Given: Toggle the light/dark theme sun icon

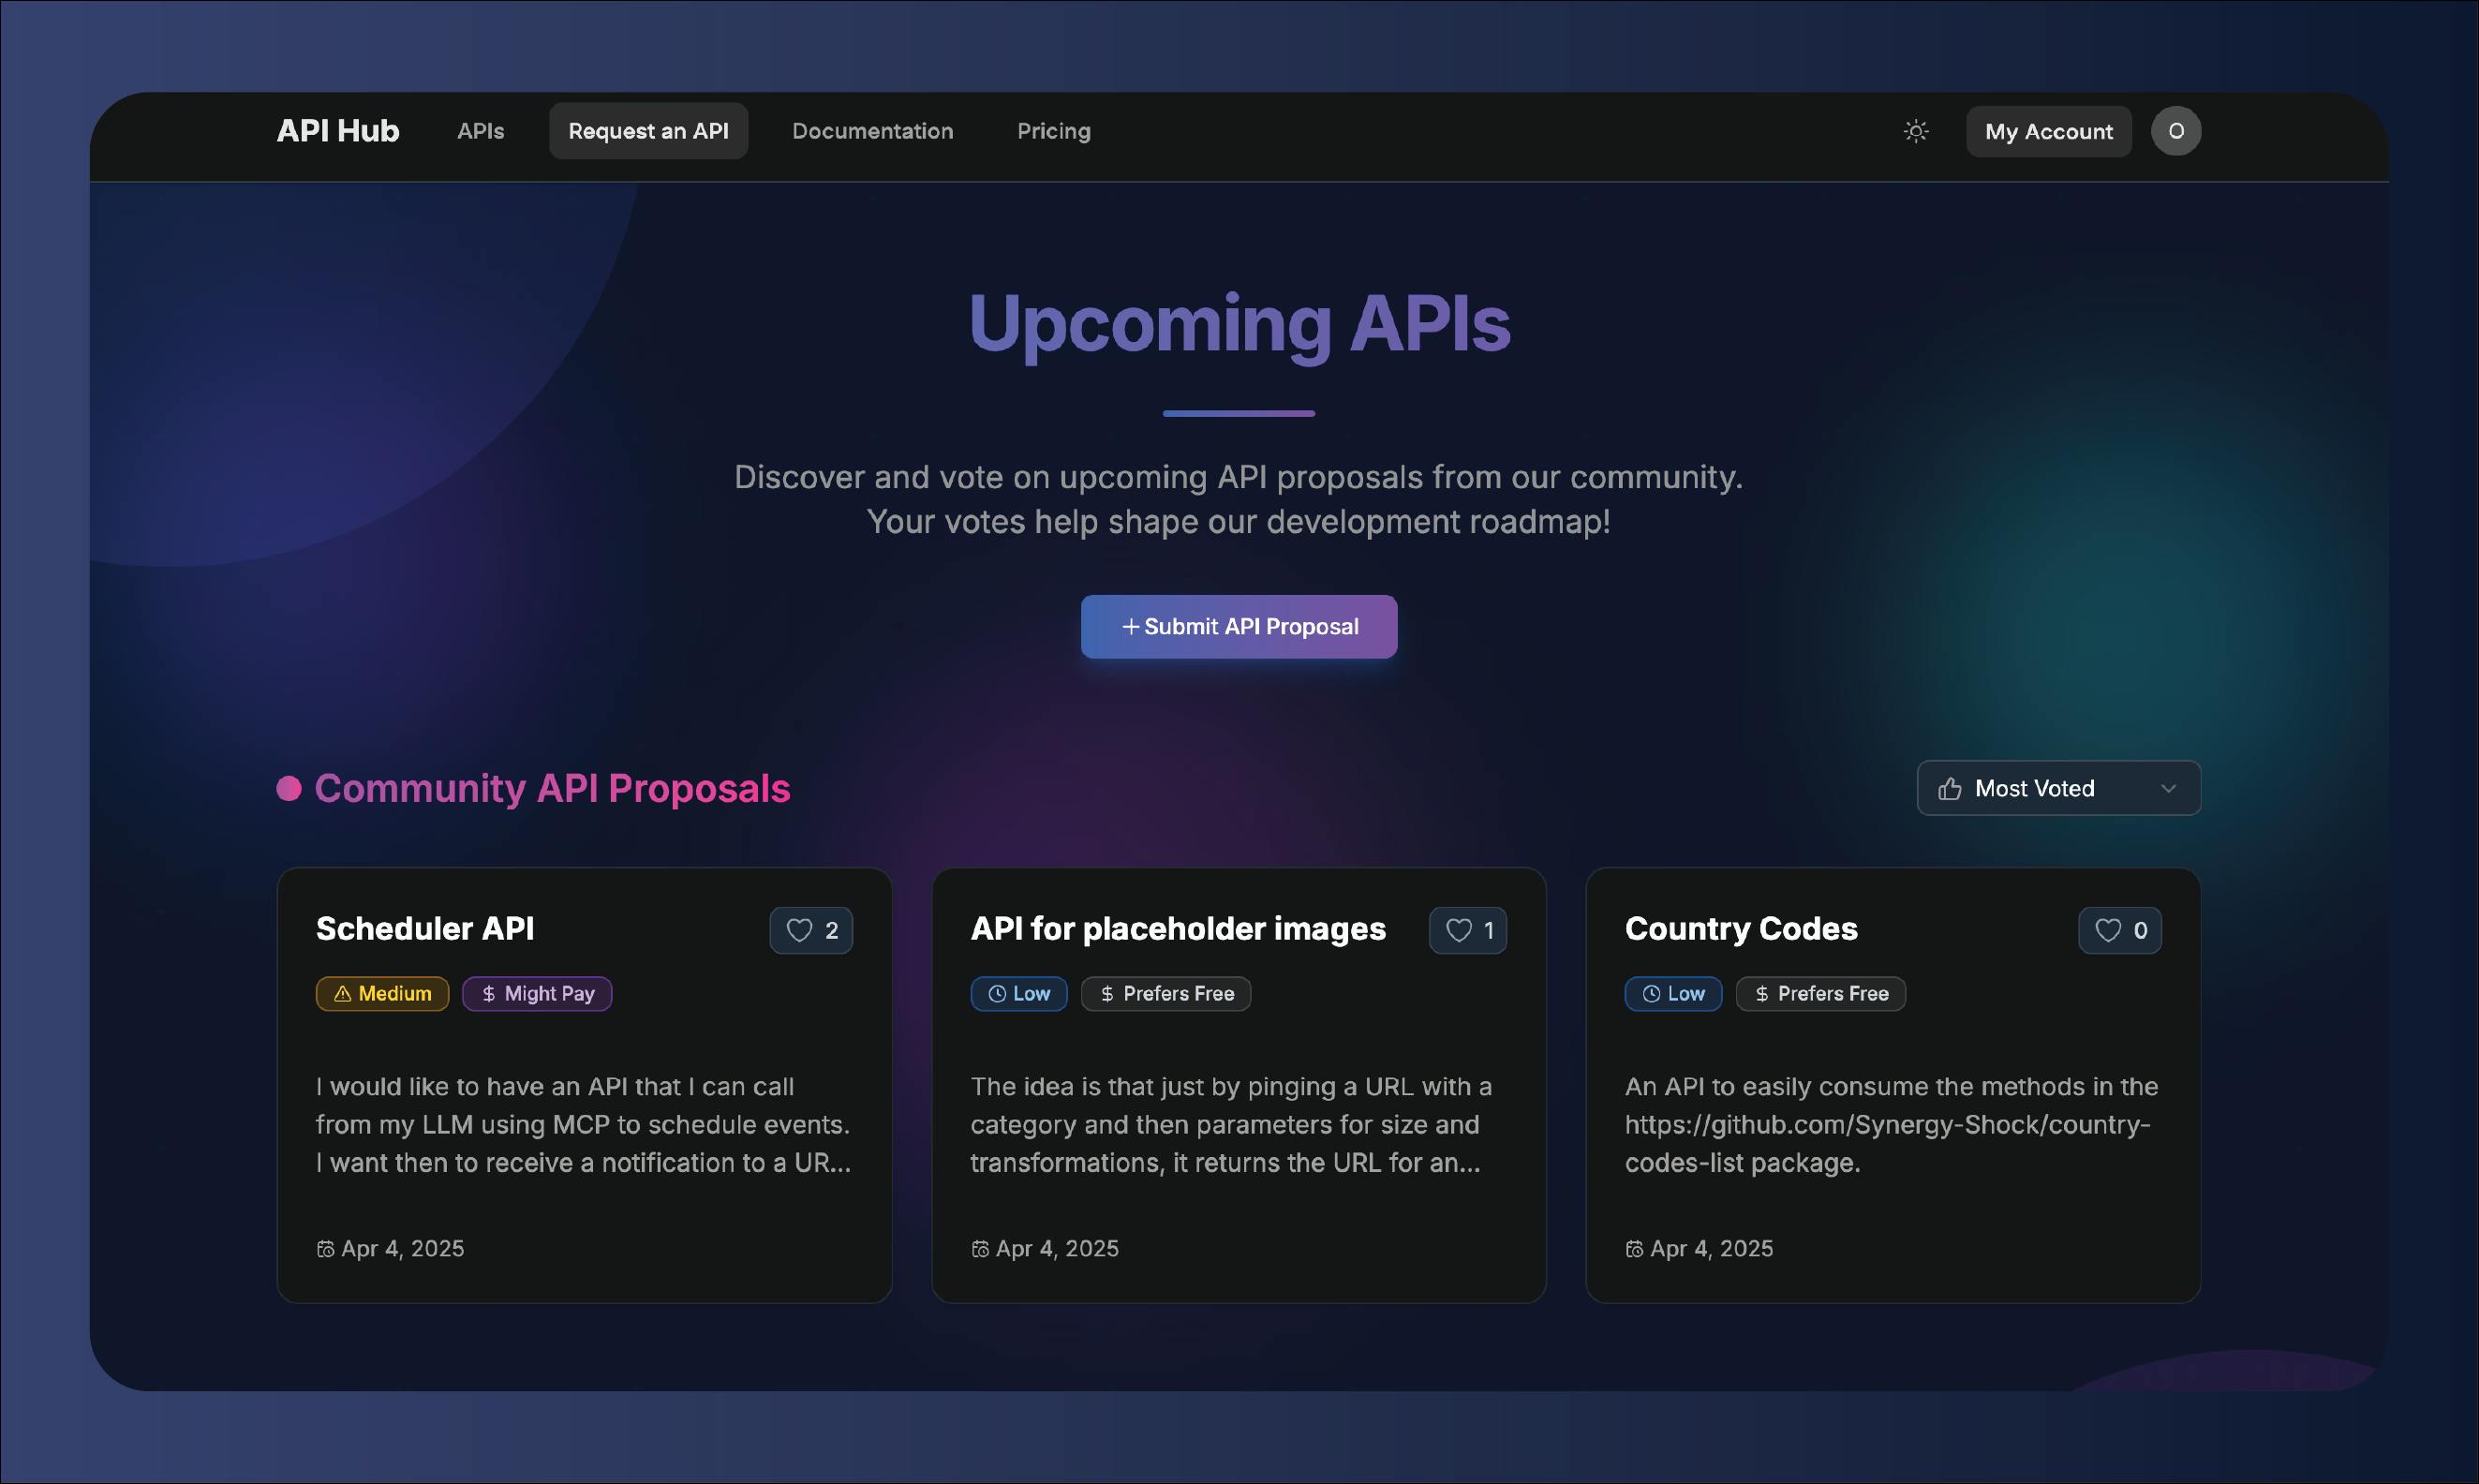Looking at the screenshot, I should (x=1915, y=131).
